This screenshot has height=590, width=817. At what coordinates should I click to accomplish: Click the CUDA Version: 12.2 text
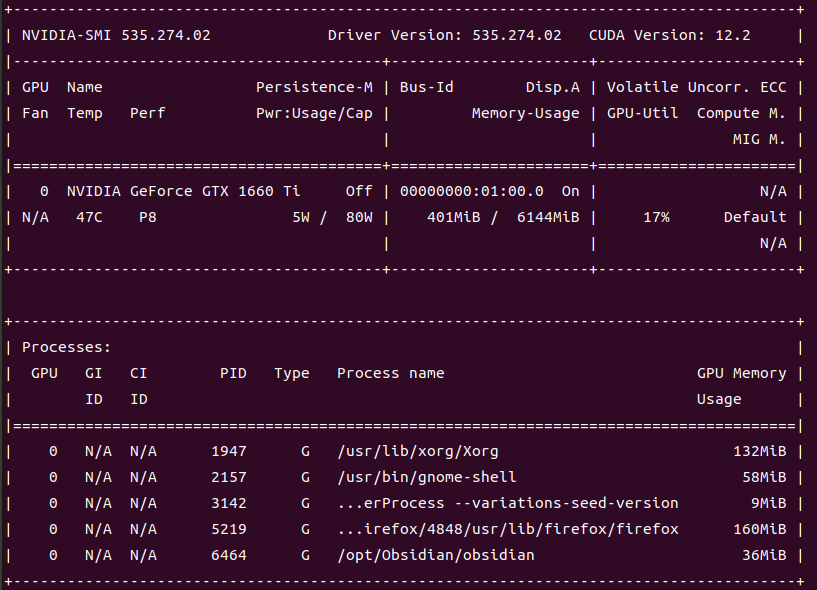tap(670, 35)
